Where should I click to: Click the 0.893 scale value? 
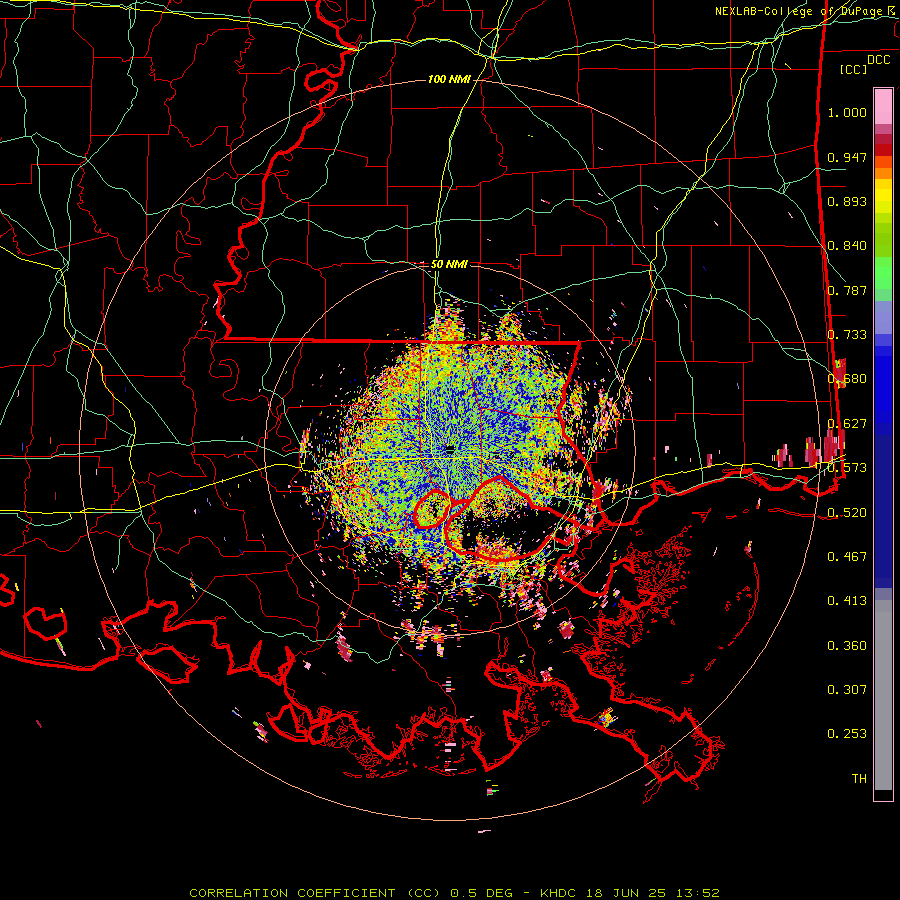[847, 201]
